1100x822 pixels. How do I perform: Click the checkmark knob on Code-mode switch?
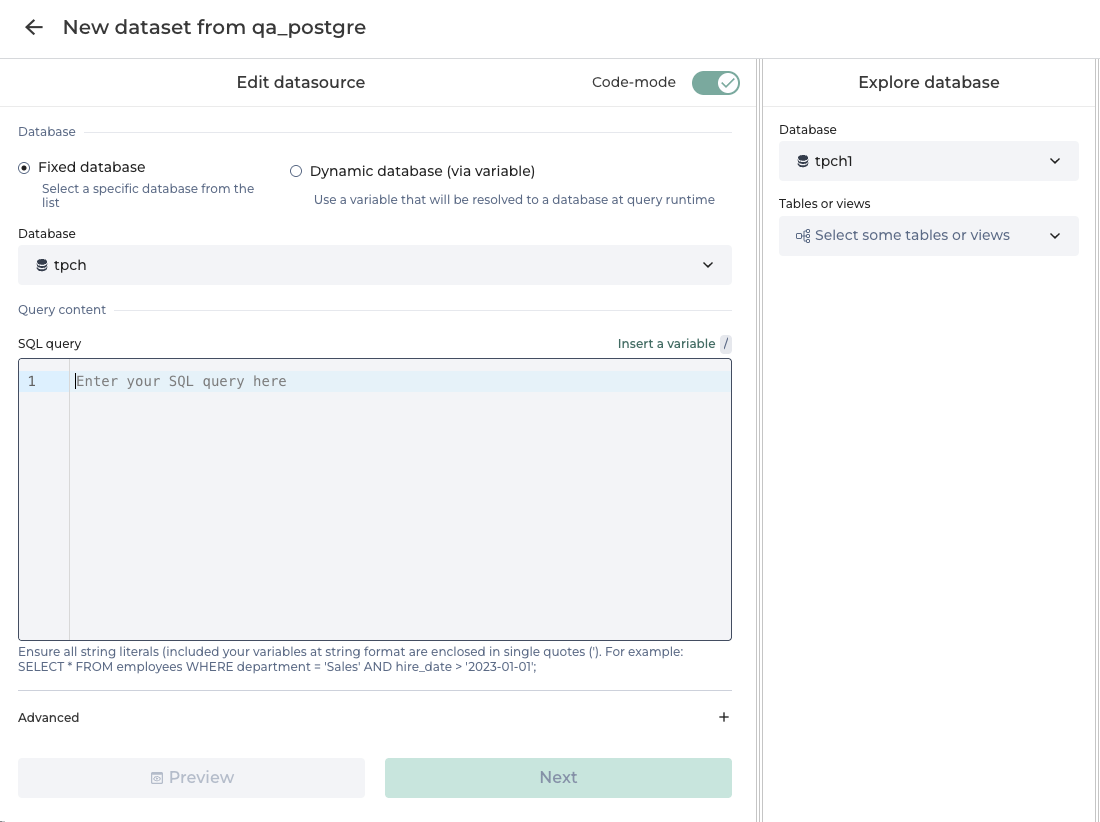pyautogui.click(x=727, y=83)
